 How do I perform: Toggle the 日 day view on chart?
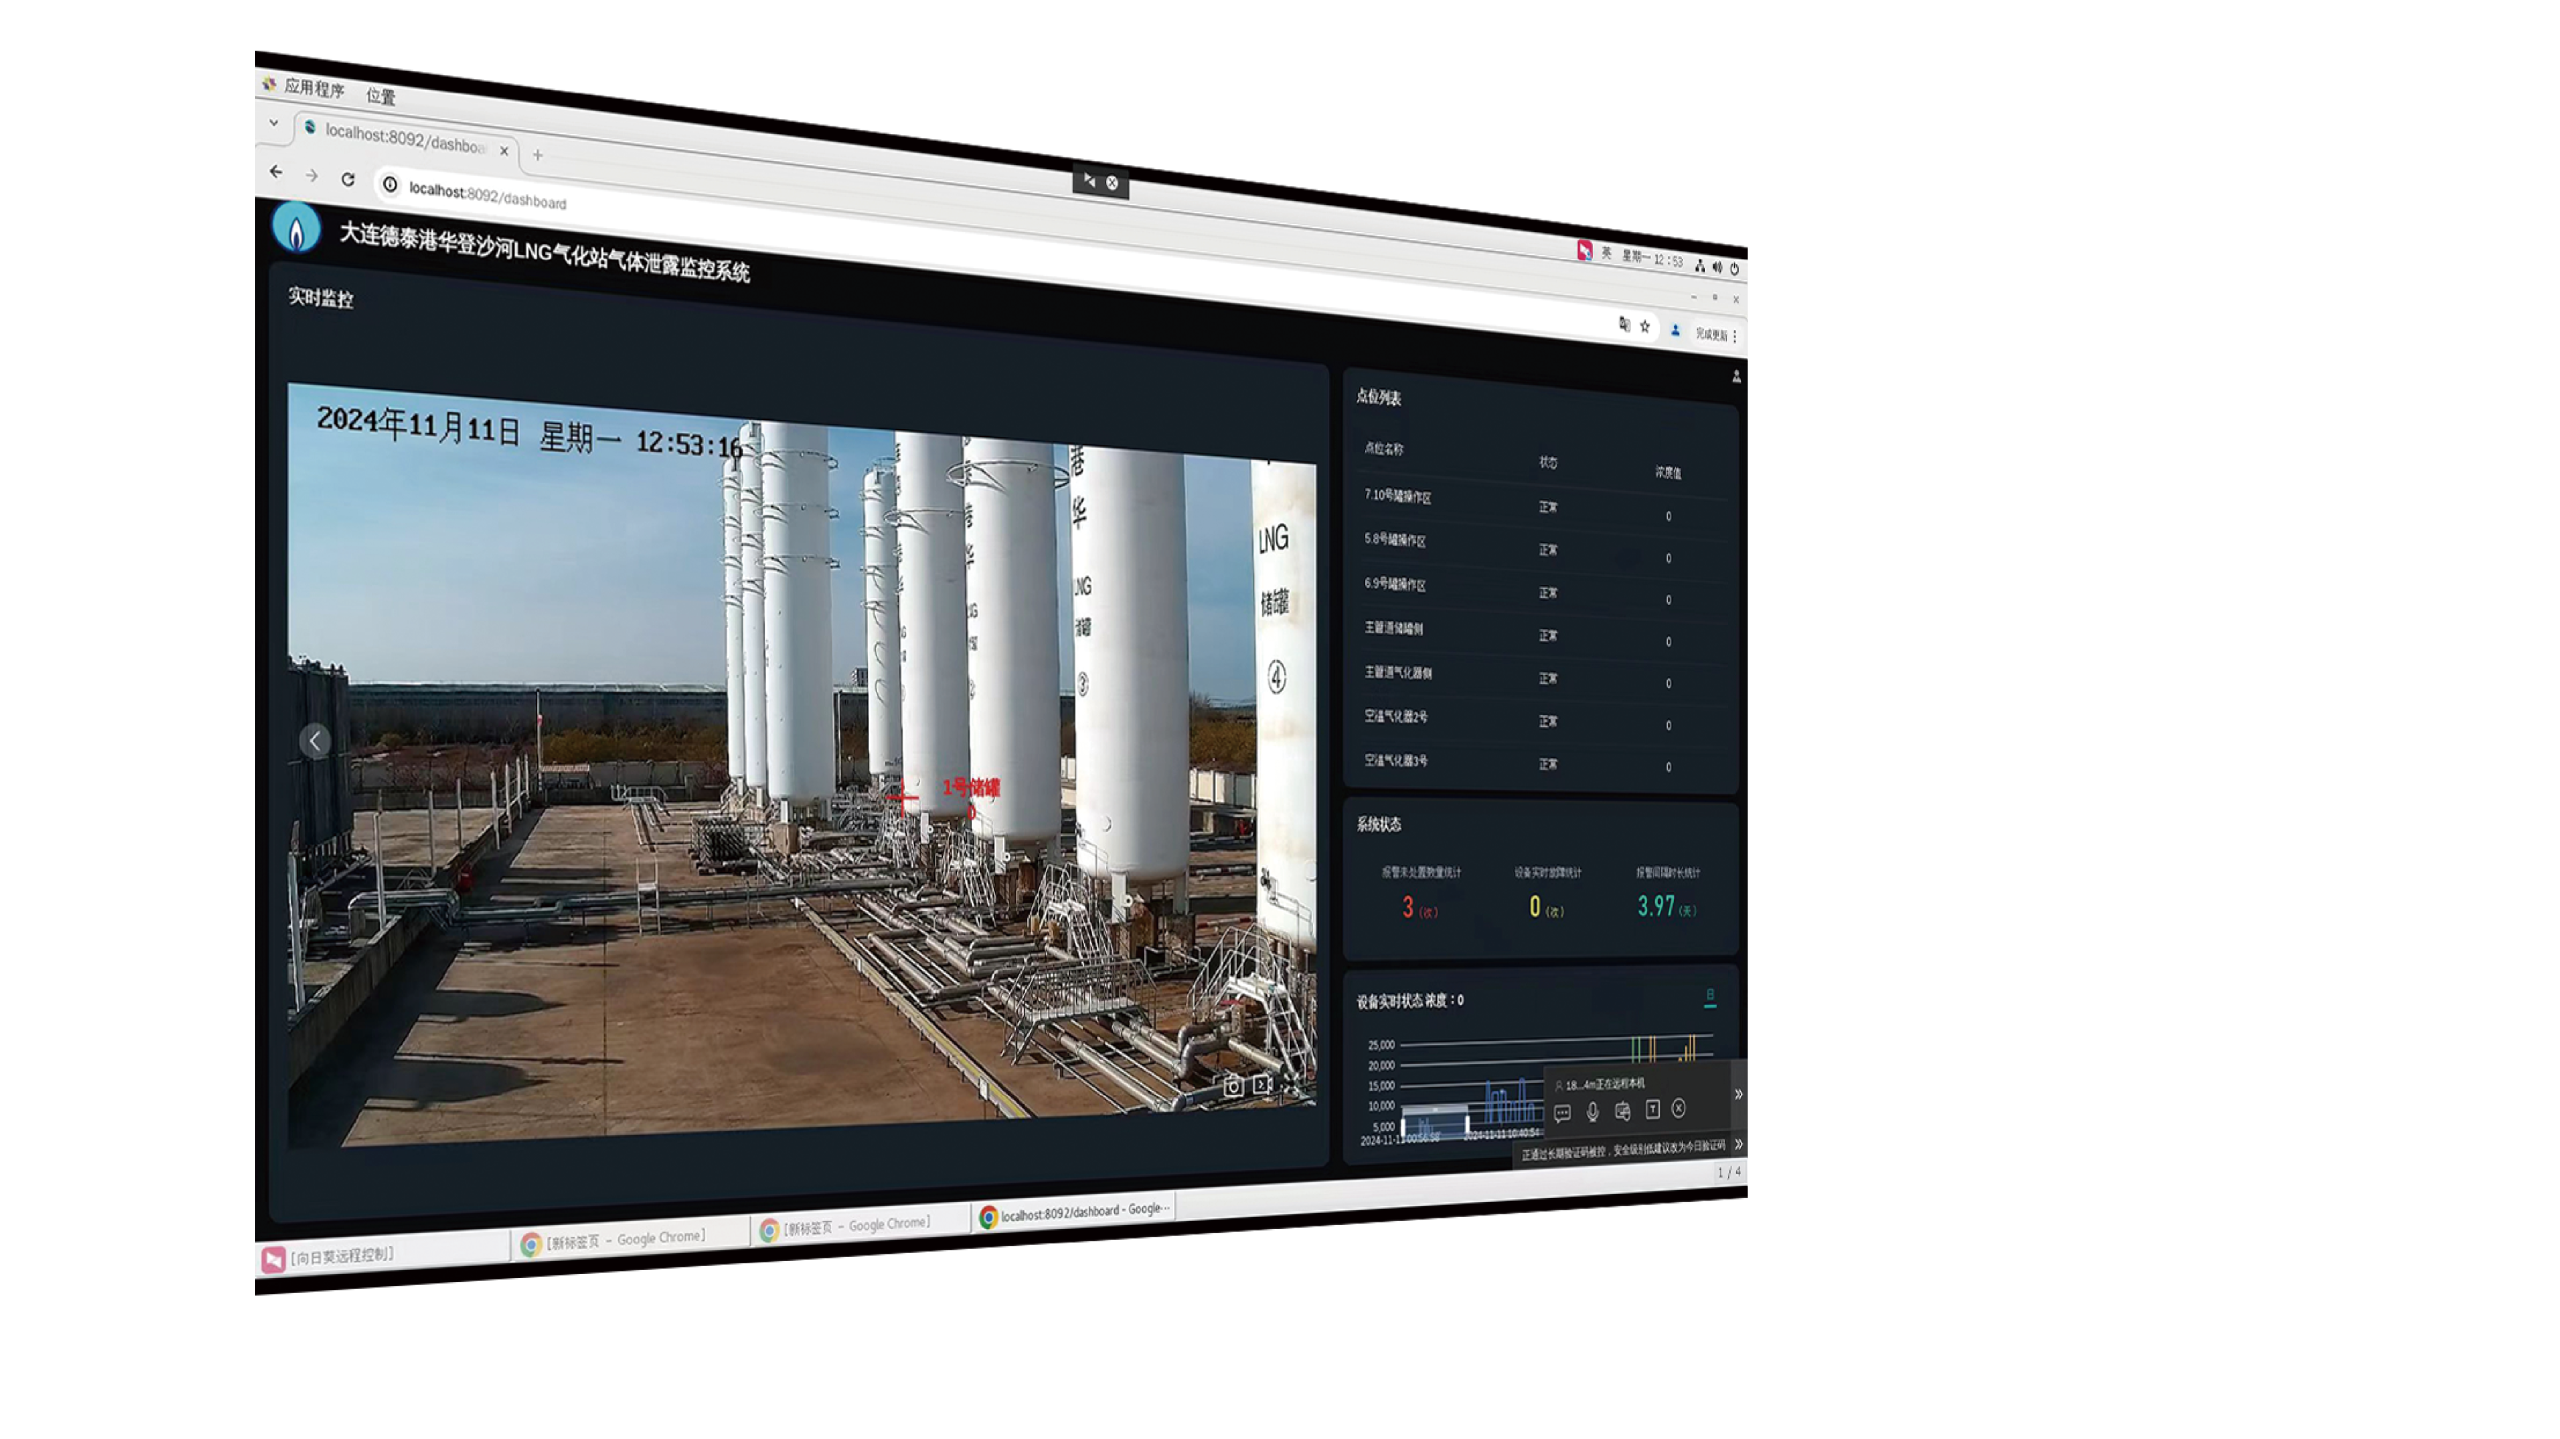1710,996
